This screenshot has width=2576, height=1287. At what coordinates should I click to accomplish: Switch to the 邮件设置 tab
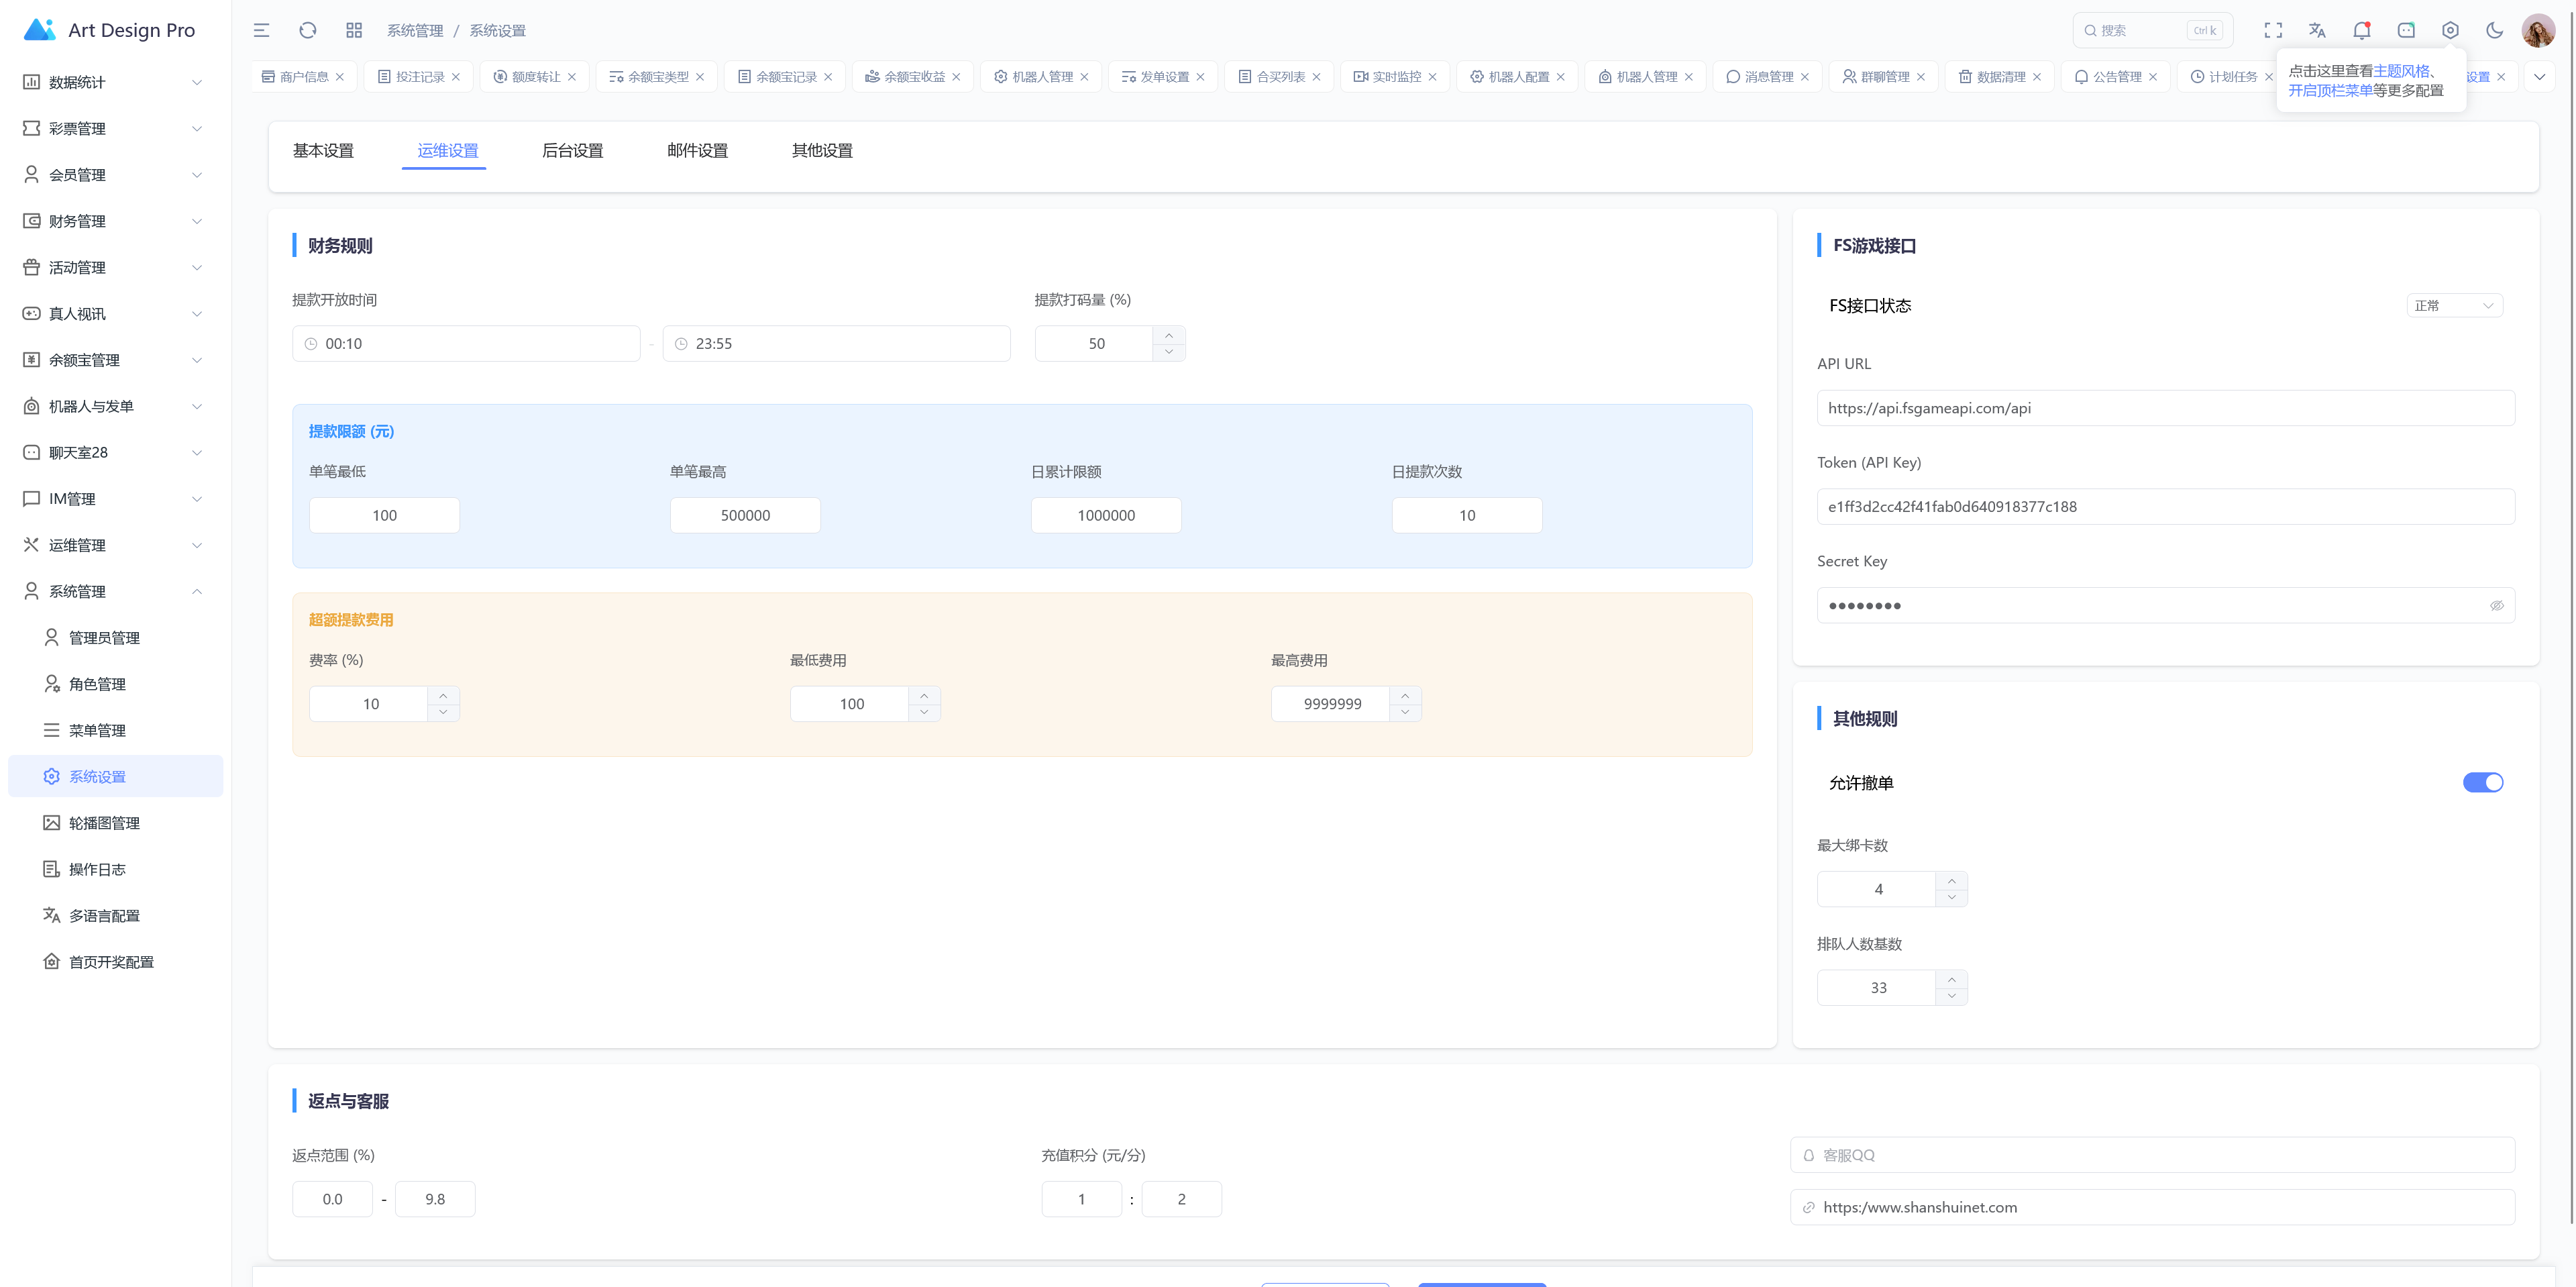pos(697,150)
